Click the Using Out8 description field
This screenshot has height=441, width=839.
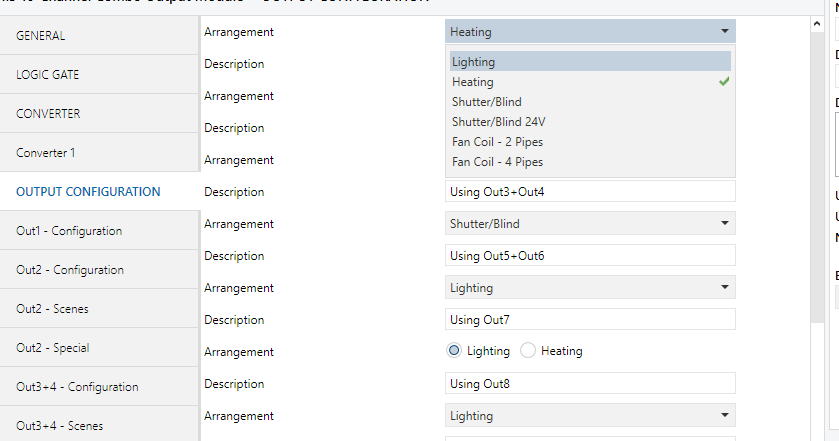[x=590, y=383]
